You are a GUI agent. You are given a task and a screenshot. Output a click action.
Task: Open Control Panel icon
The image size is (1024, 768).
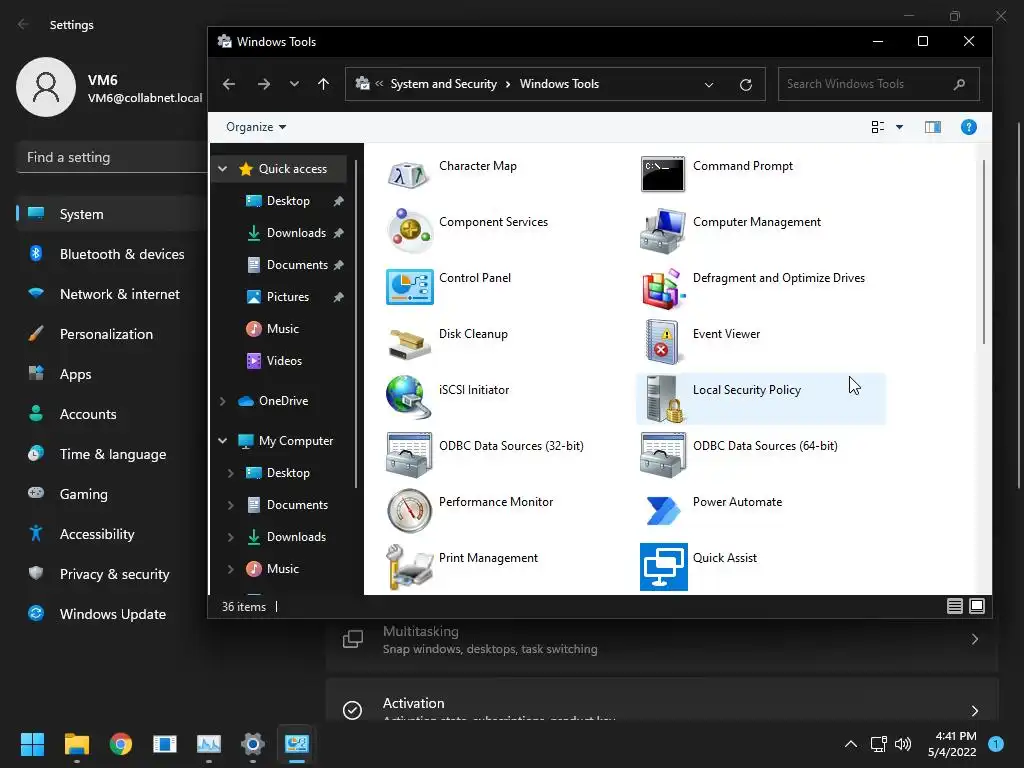point(409,287)
